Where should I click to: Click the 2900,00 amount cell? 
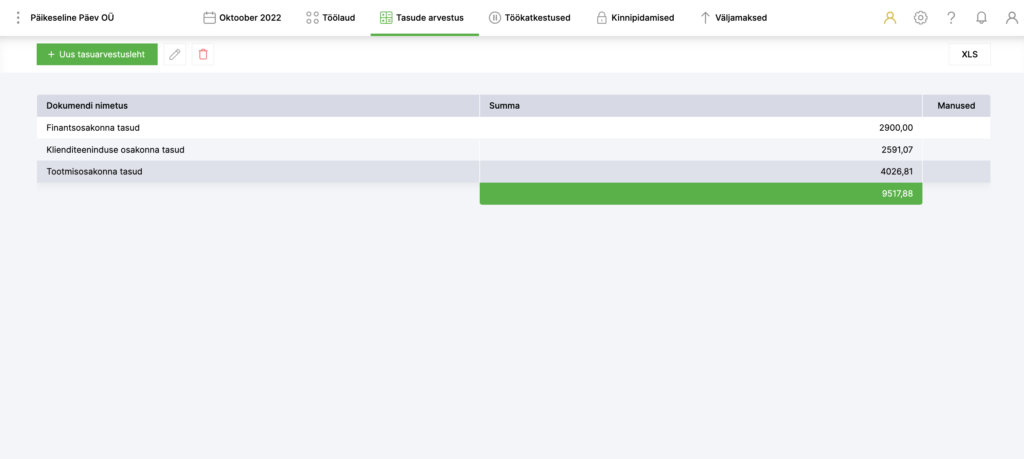[701, 128]
